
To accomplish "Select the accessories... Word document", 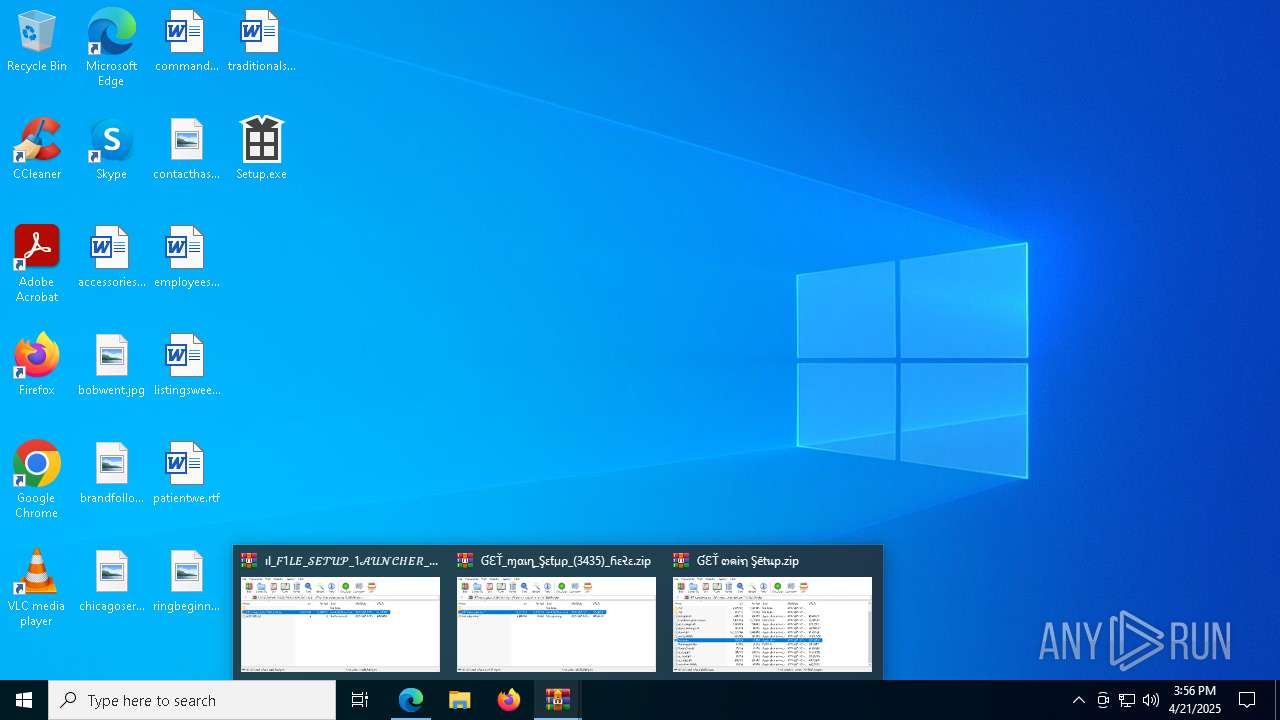I will (x=111, y=258).
